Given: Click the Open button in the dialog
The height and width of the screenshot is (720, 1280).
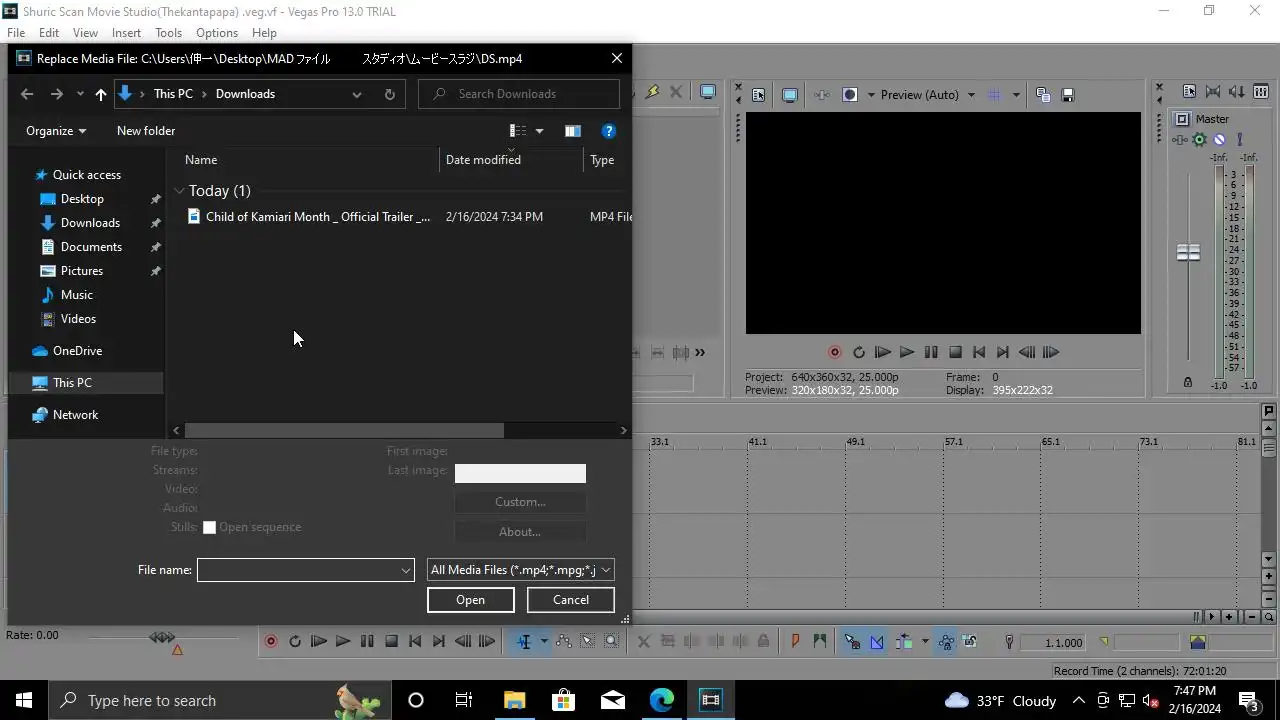Looking at the screenshot, I should tap(470, 600).
